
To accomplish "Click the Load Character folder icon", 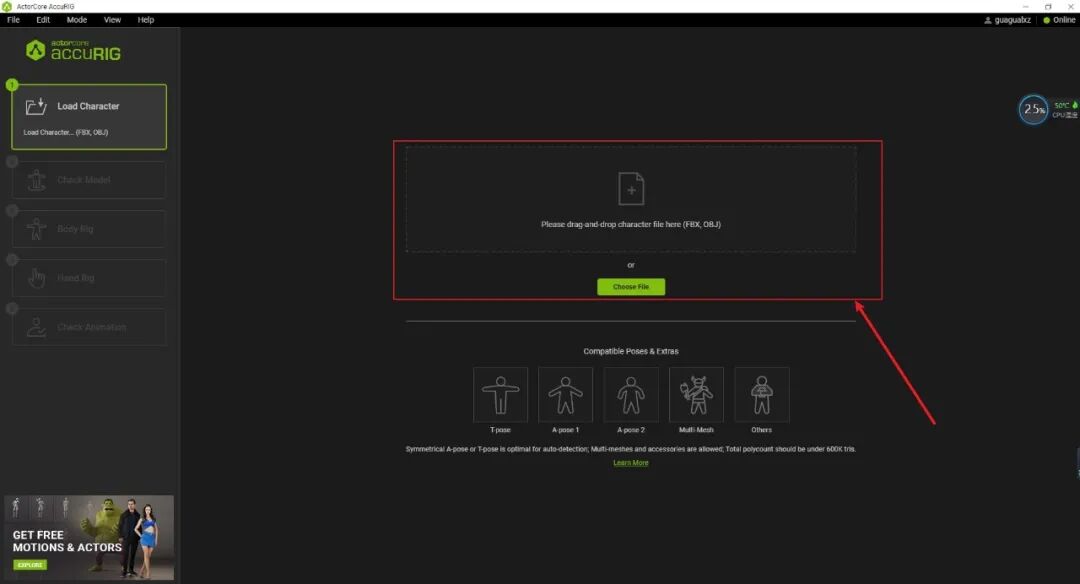I will coord(36,106).
